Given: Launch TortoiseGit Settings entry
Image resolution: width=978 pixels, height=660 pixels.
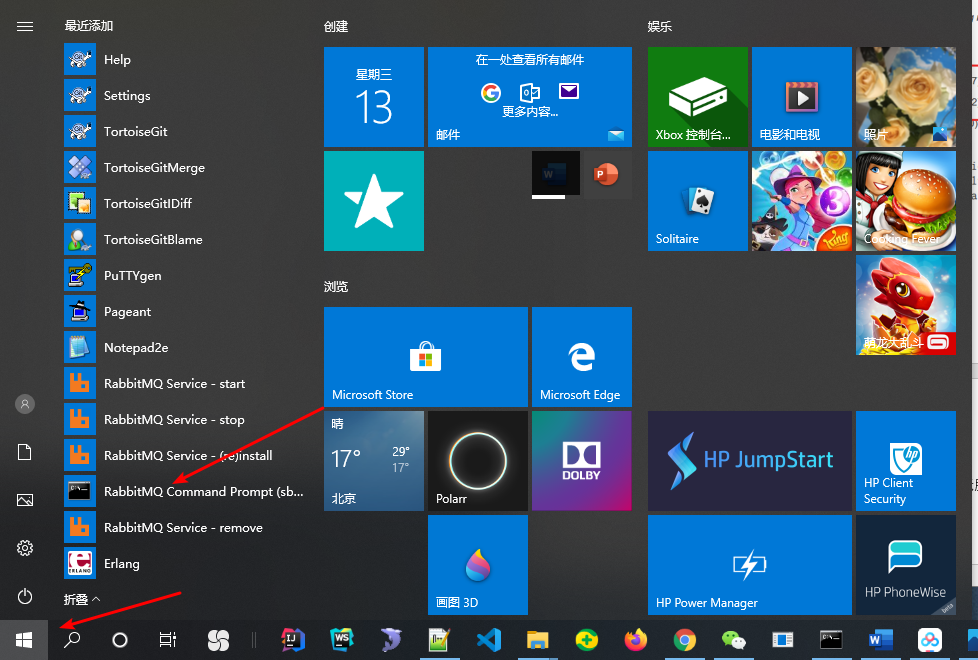Looking at the screenshot, I should tap(184, 95).
